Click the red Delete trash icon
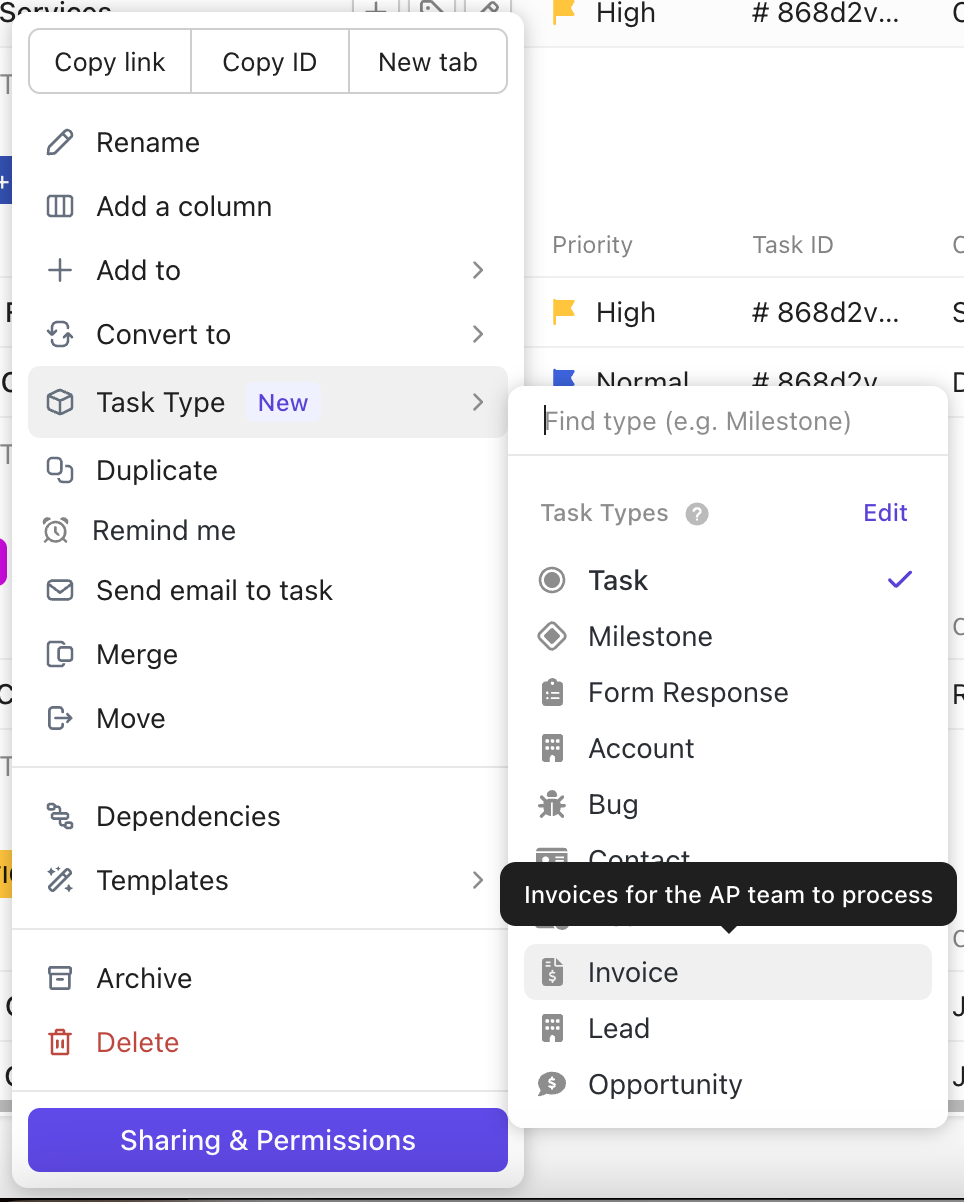Screen dimensions: 964x1202 click(60, 1042)
